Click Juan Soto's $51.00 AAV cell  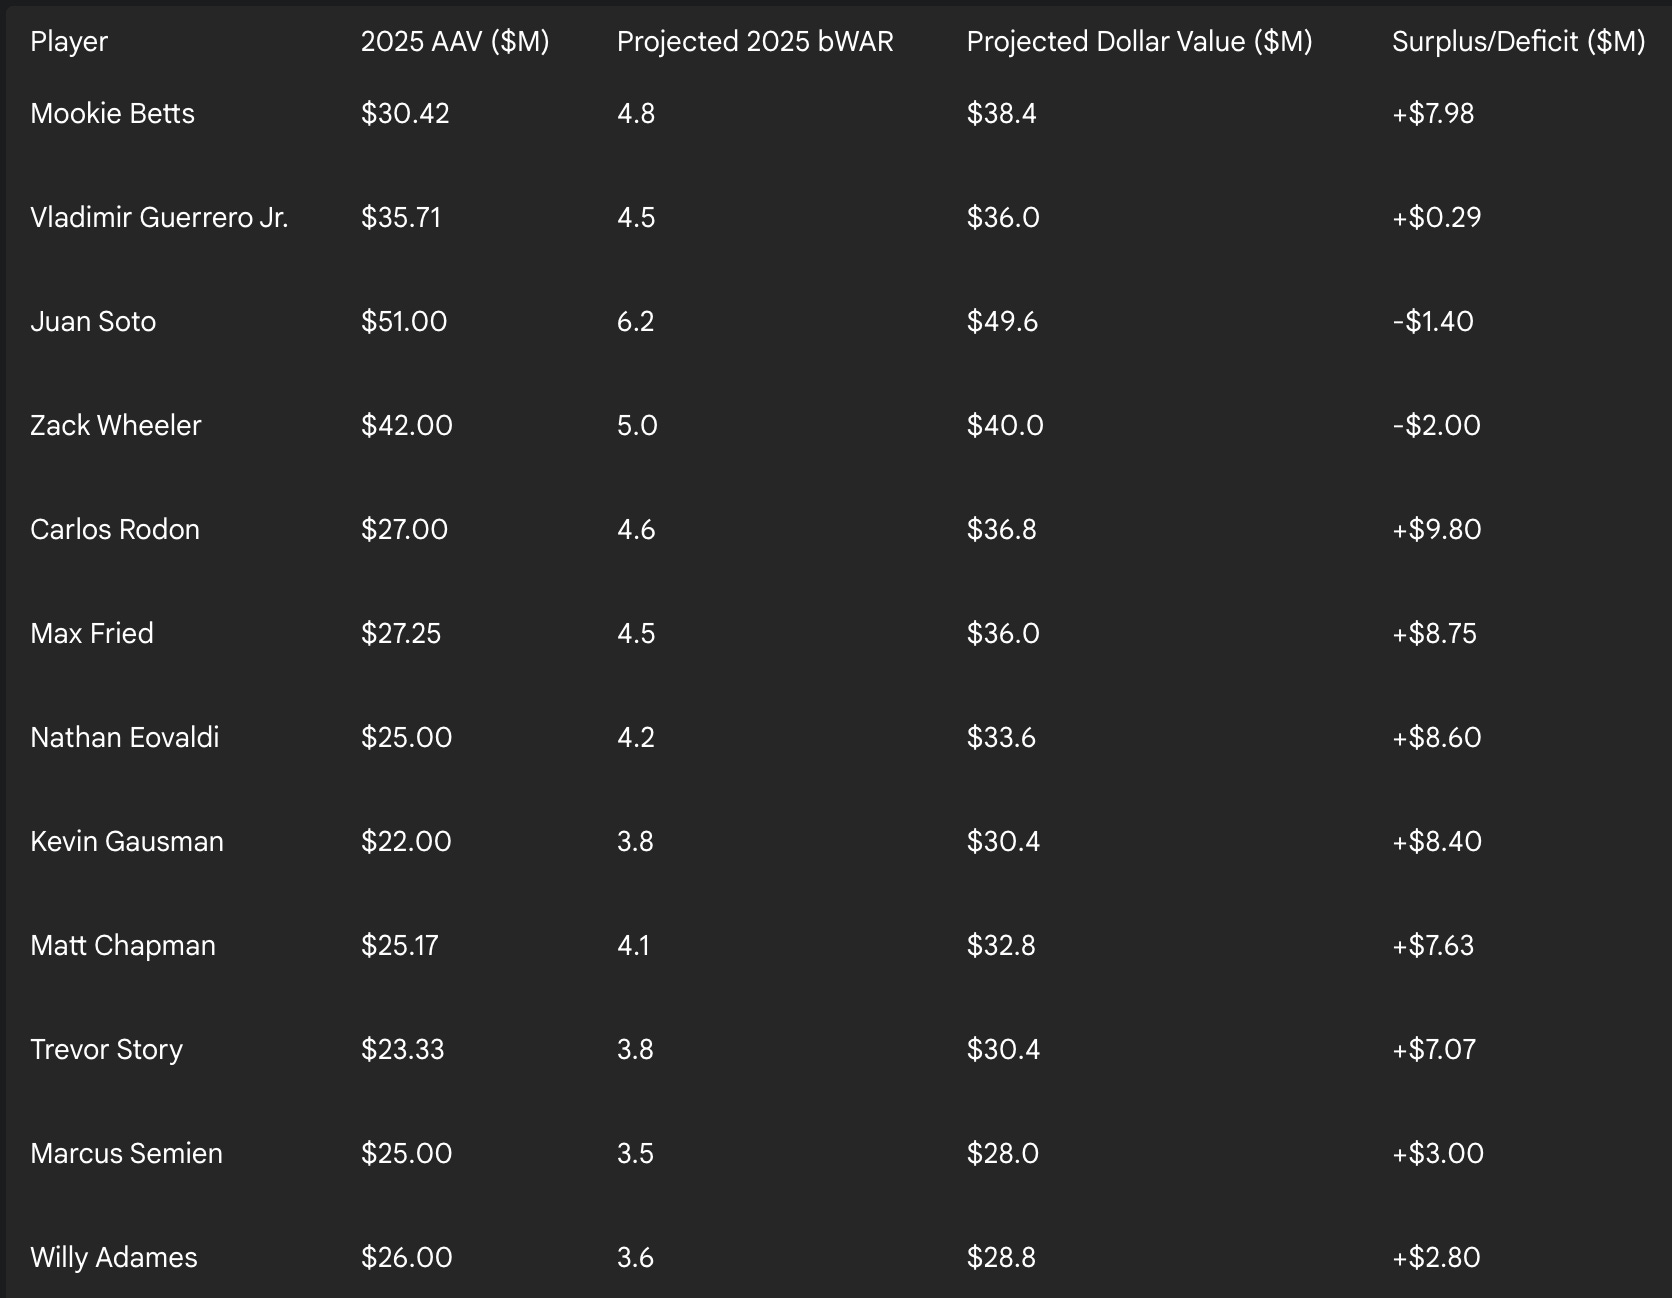click(404, 322)
